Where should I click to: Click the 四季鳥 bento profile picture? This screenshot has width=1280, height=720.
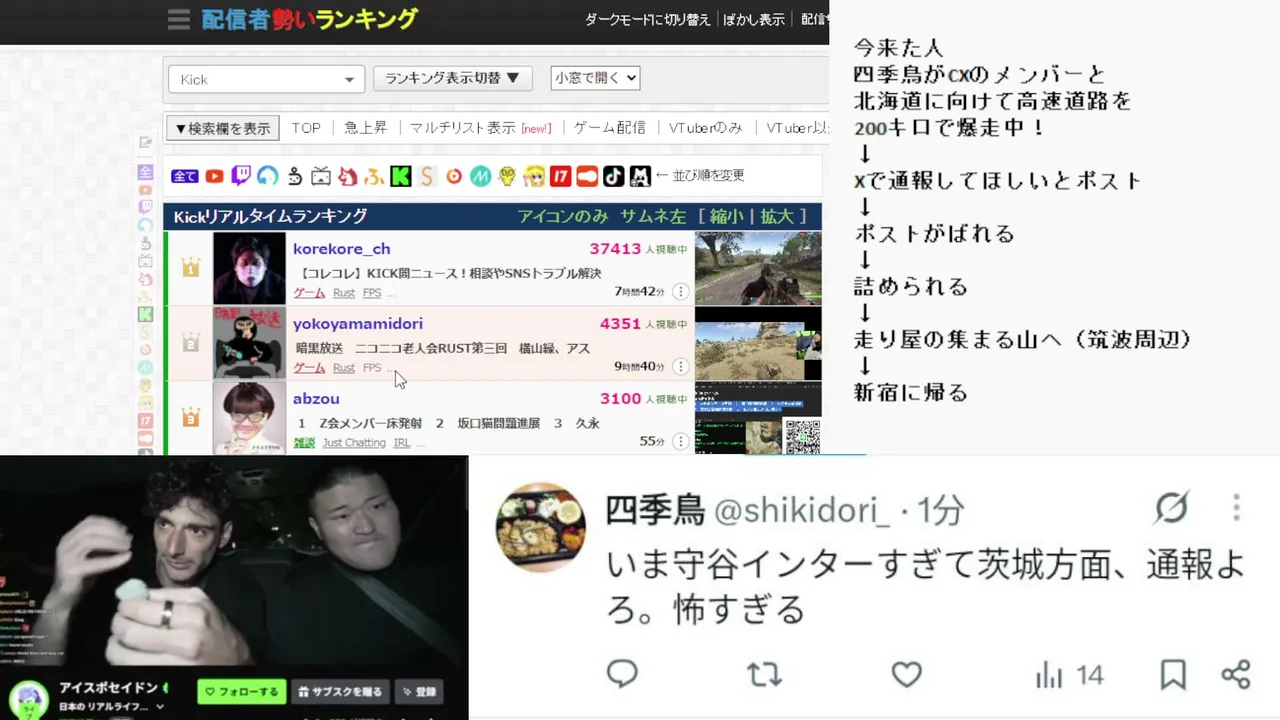pyautogui.click(x=542, y=527)
